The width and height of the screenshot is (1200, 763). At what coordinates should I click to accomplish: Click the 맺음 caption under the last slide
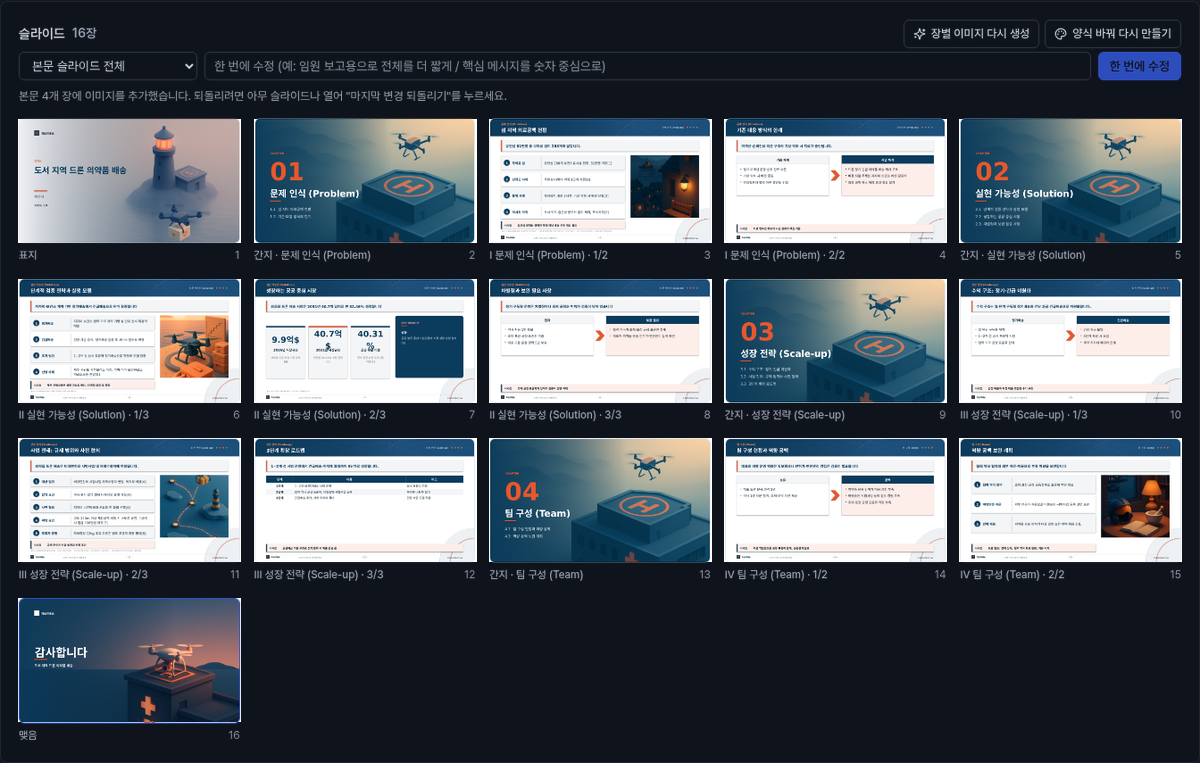click(28, 735)
